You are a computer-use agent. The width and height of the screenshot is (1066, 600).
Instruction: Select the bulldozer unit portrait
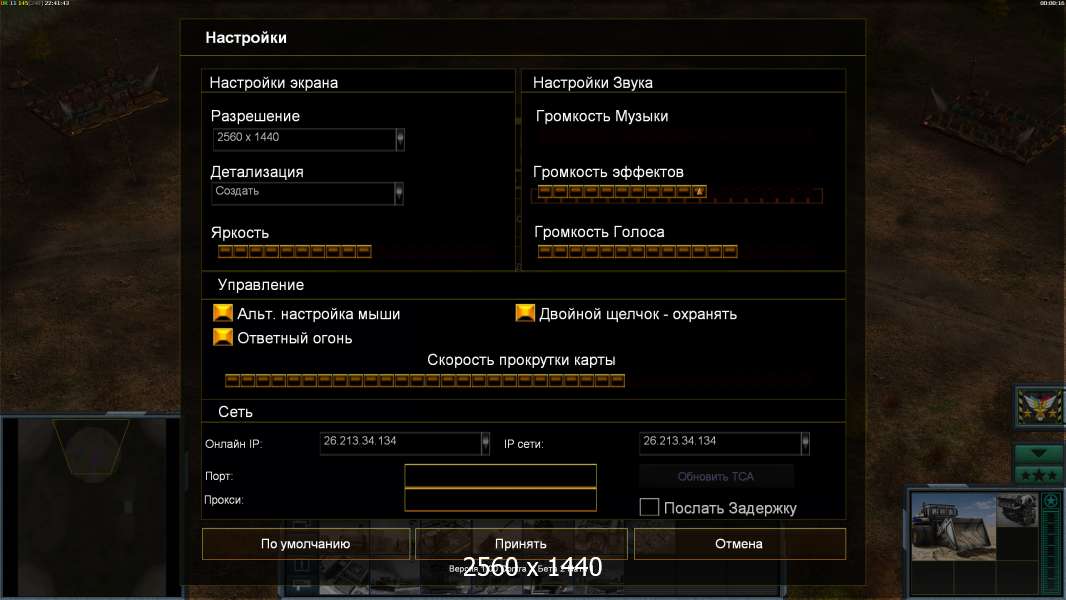click(x=953, y=528)
